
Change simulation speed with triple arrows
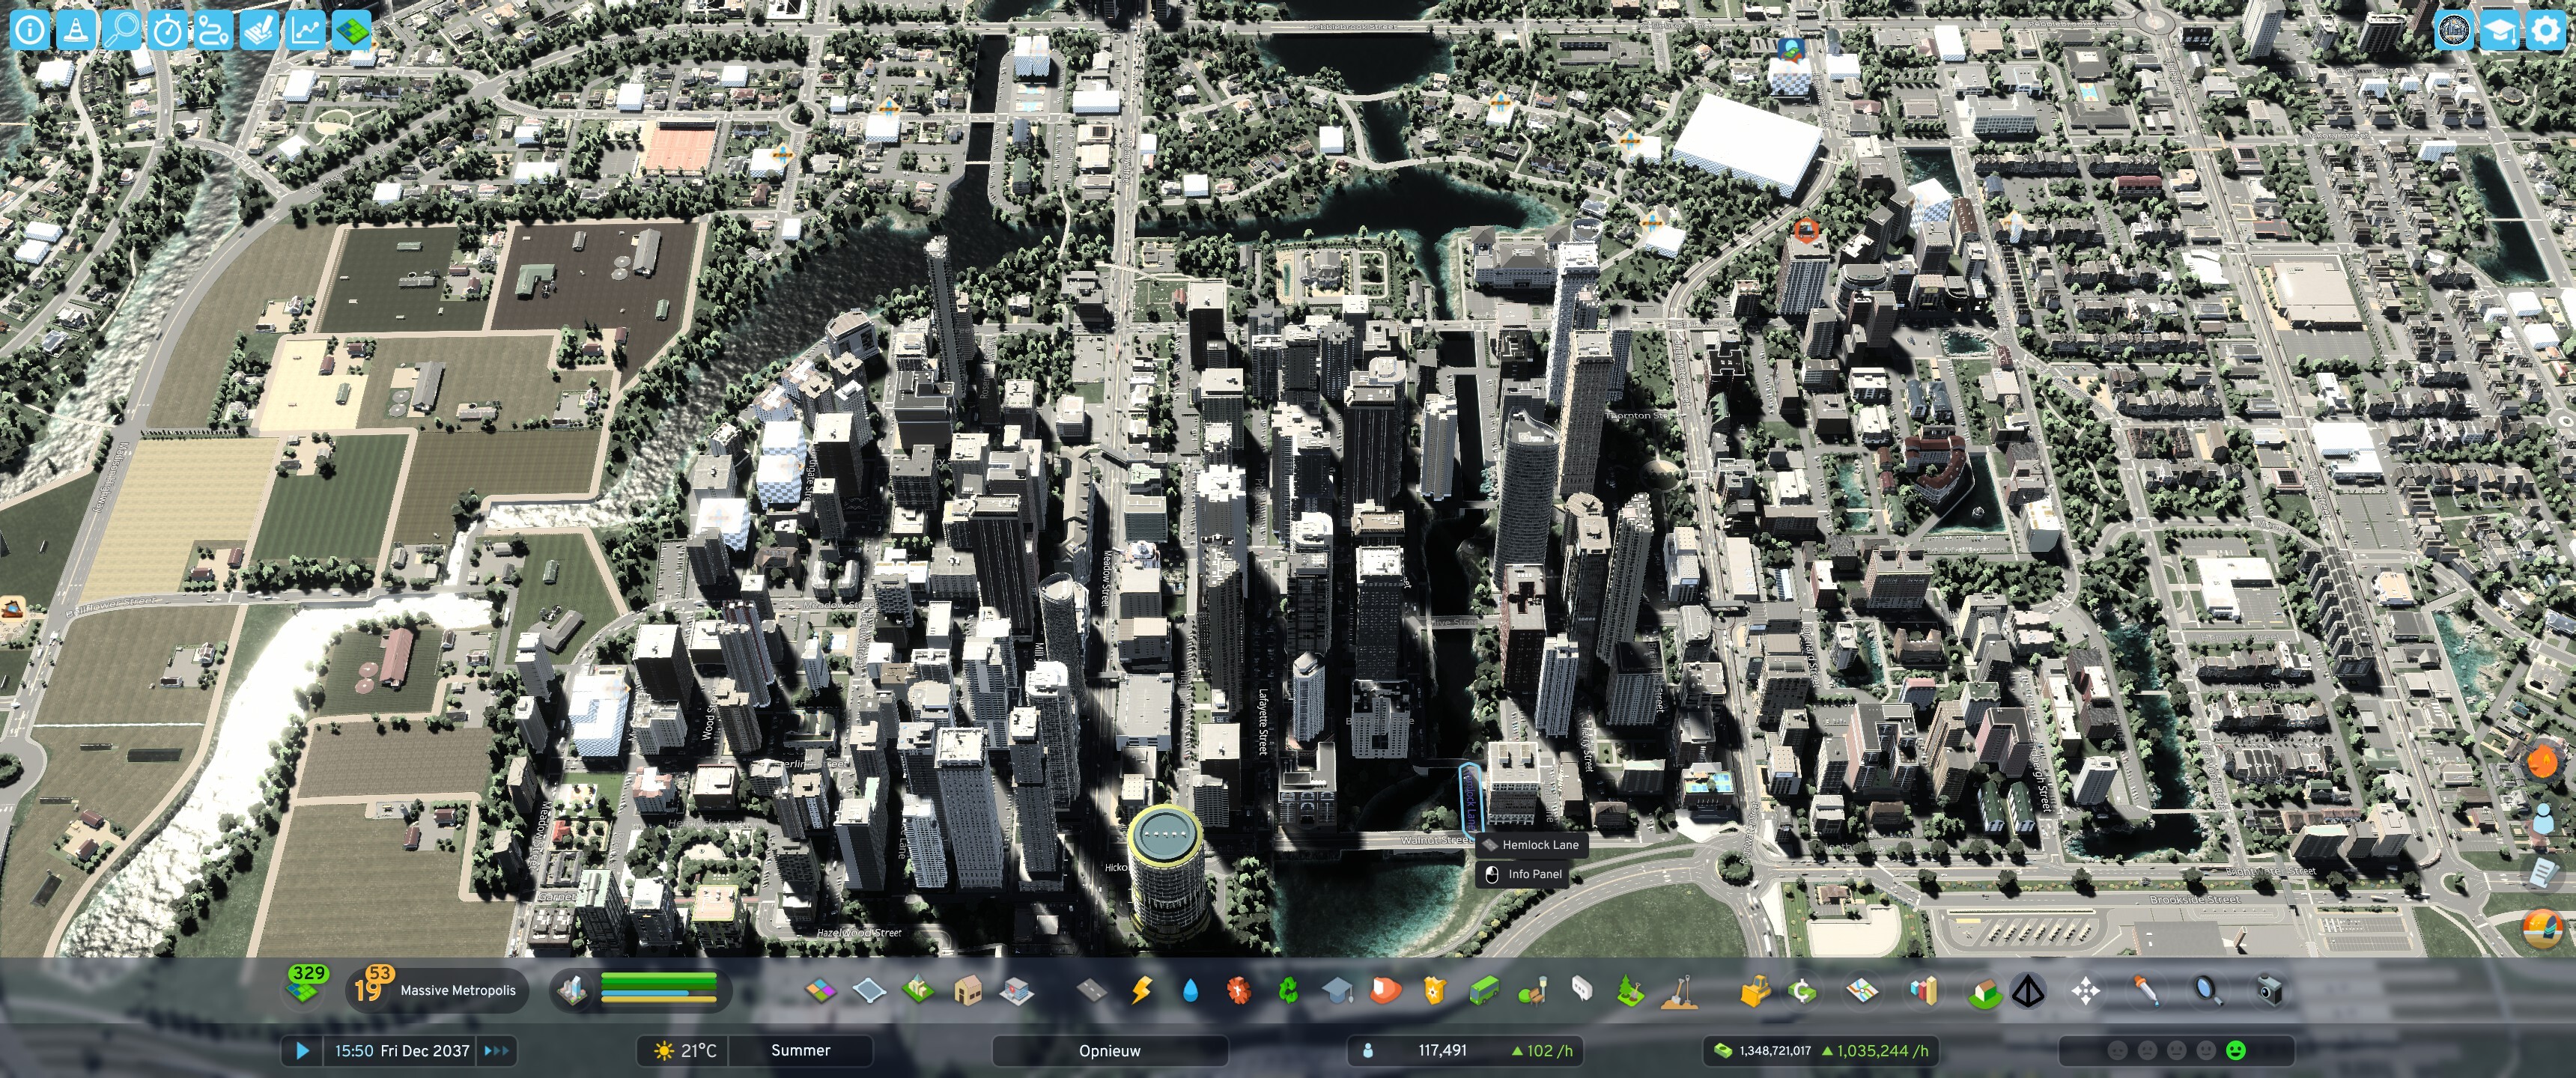pyautogui.click(x=497, y=1050)
